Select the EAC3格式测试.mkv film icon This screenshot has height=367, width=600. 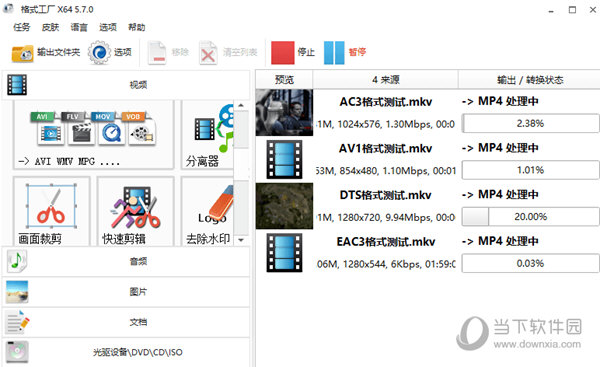pyautogui.click(x=284, y=253)
